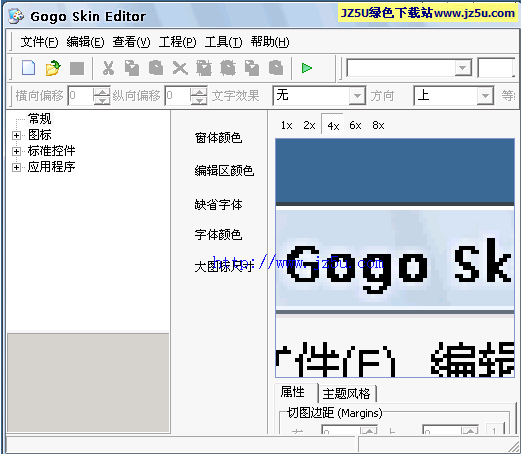Switch to 6x zoom tab
Image resolution: width=521 pixels, height=454 pixels.
[355, 125]
